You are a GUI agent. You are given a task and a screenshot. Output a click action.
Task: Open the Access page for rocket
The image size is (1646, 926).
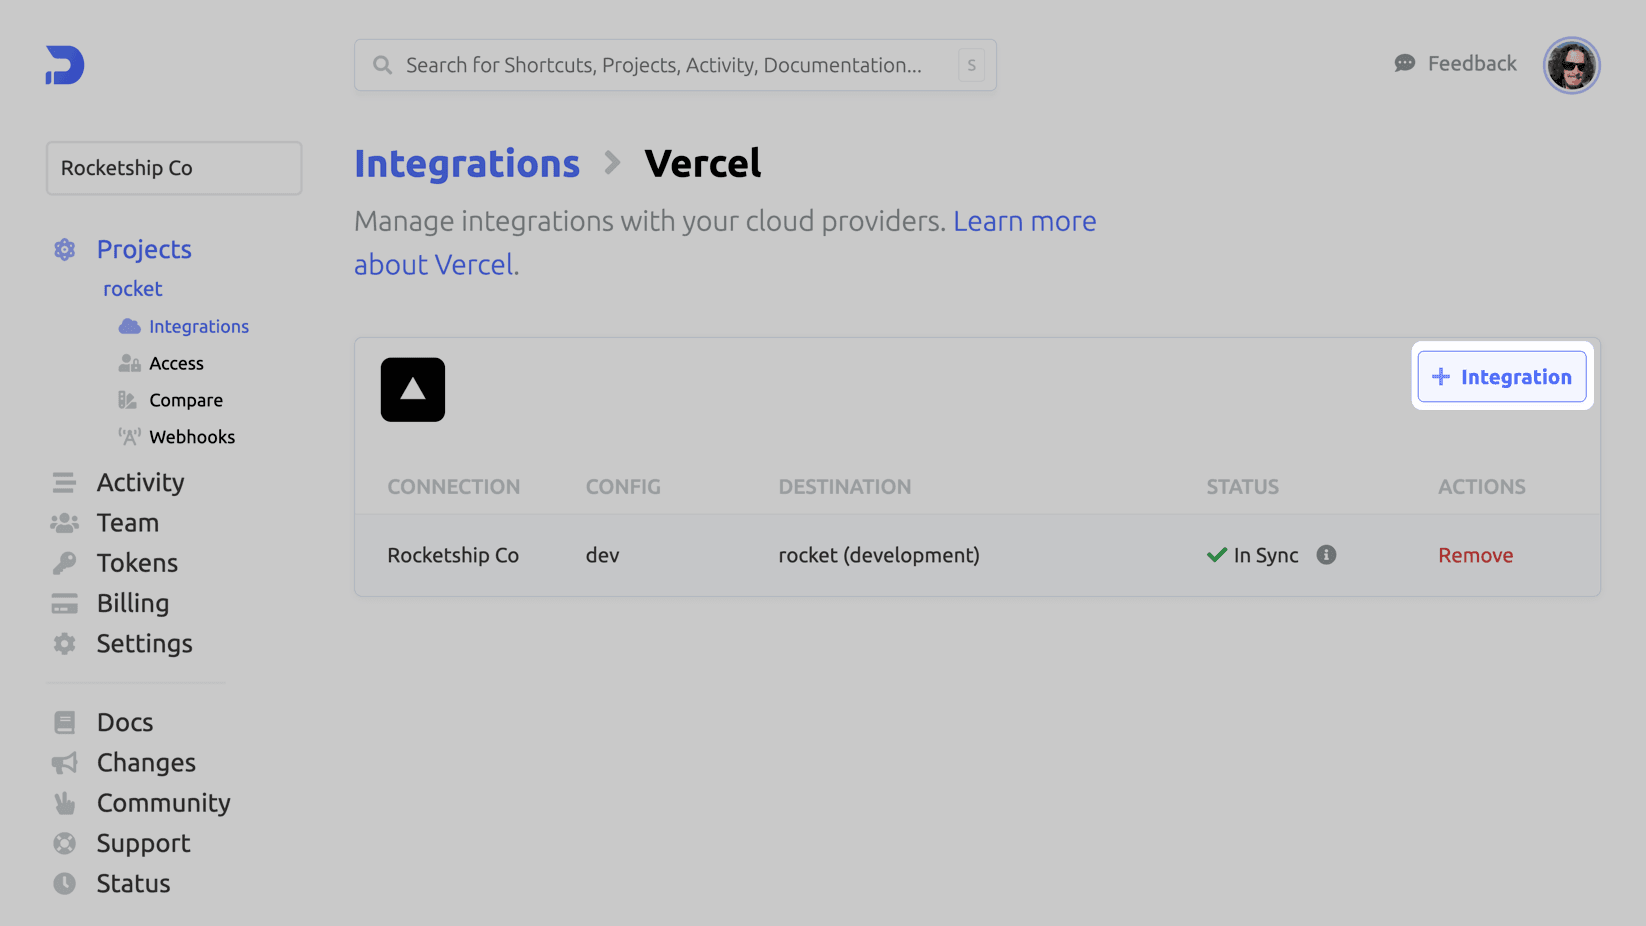pos(176,364)
